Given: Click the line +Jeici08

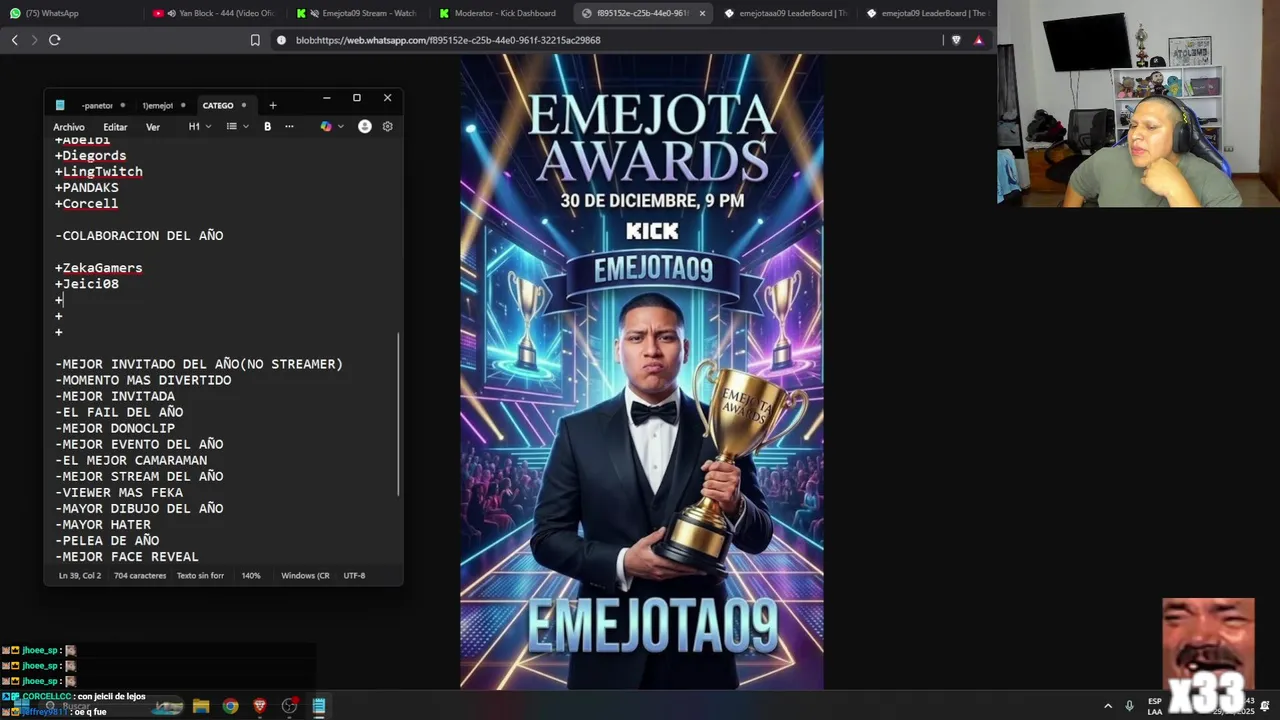Looking at the screenshot, I should pyautogui.click(x=86, y=284).
